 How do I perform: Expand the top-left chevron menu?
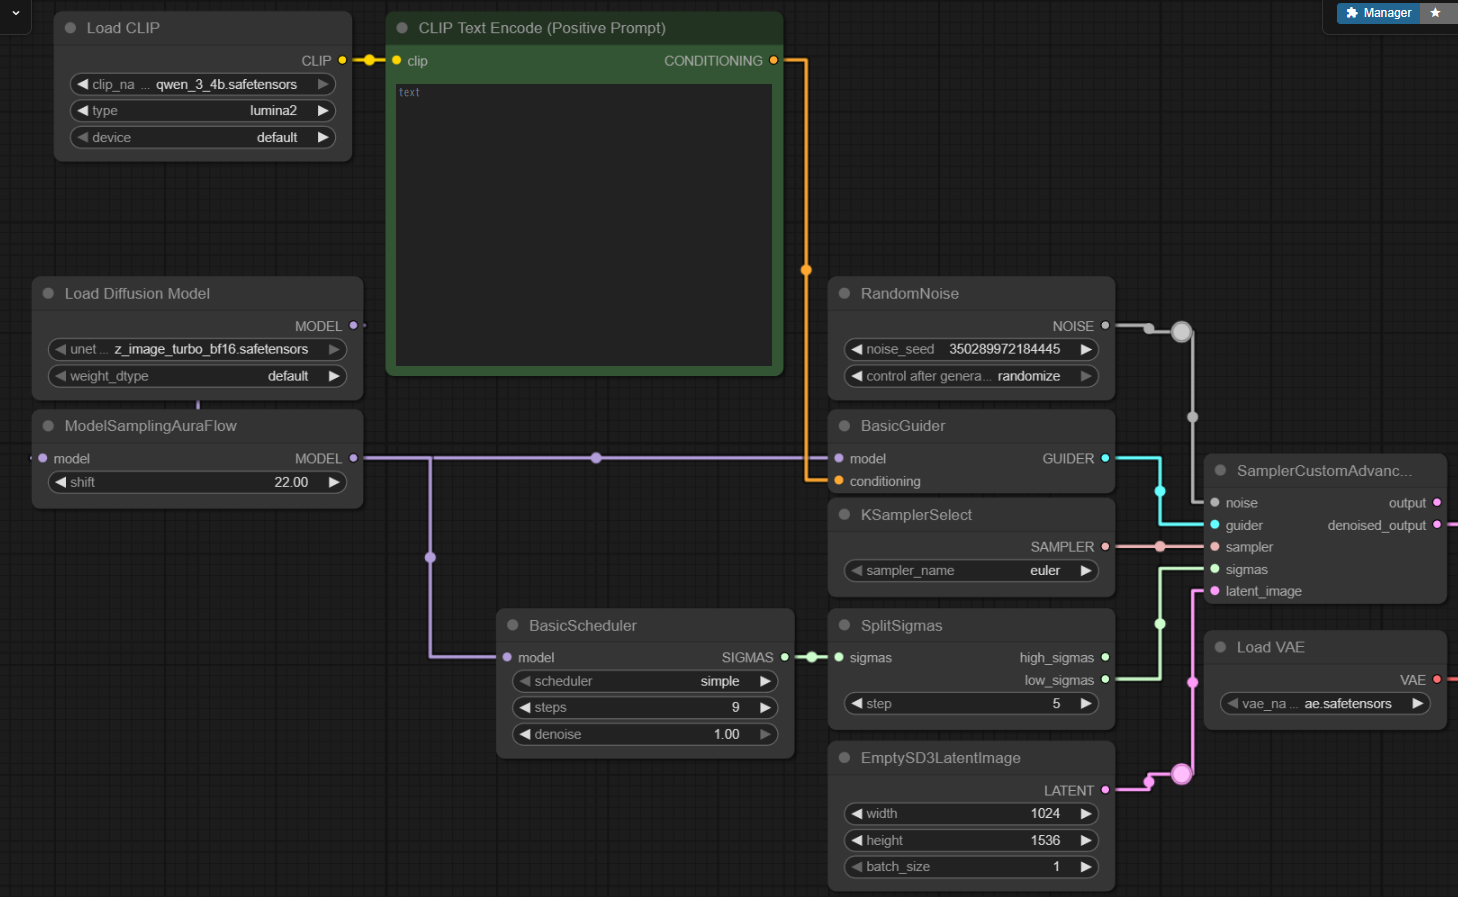point(15,13)
